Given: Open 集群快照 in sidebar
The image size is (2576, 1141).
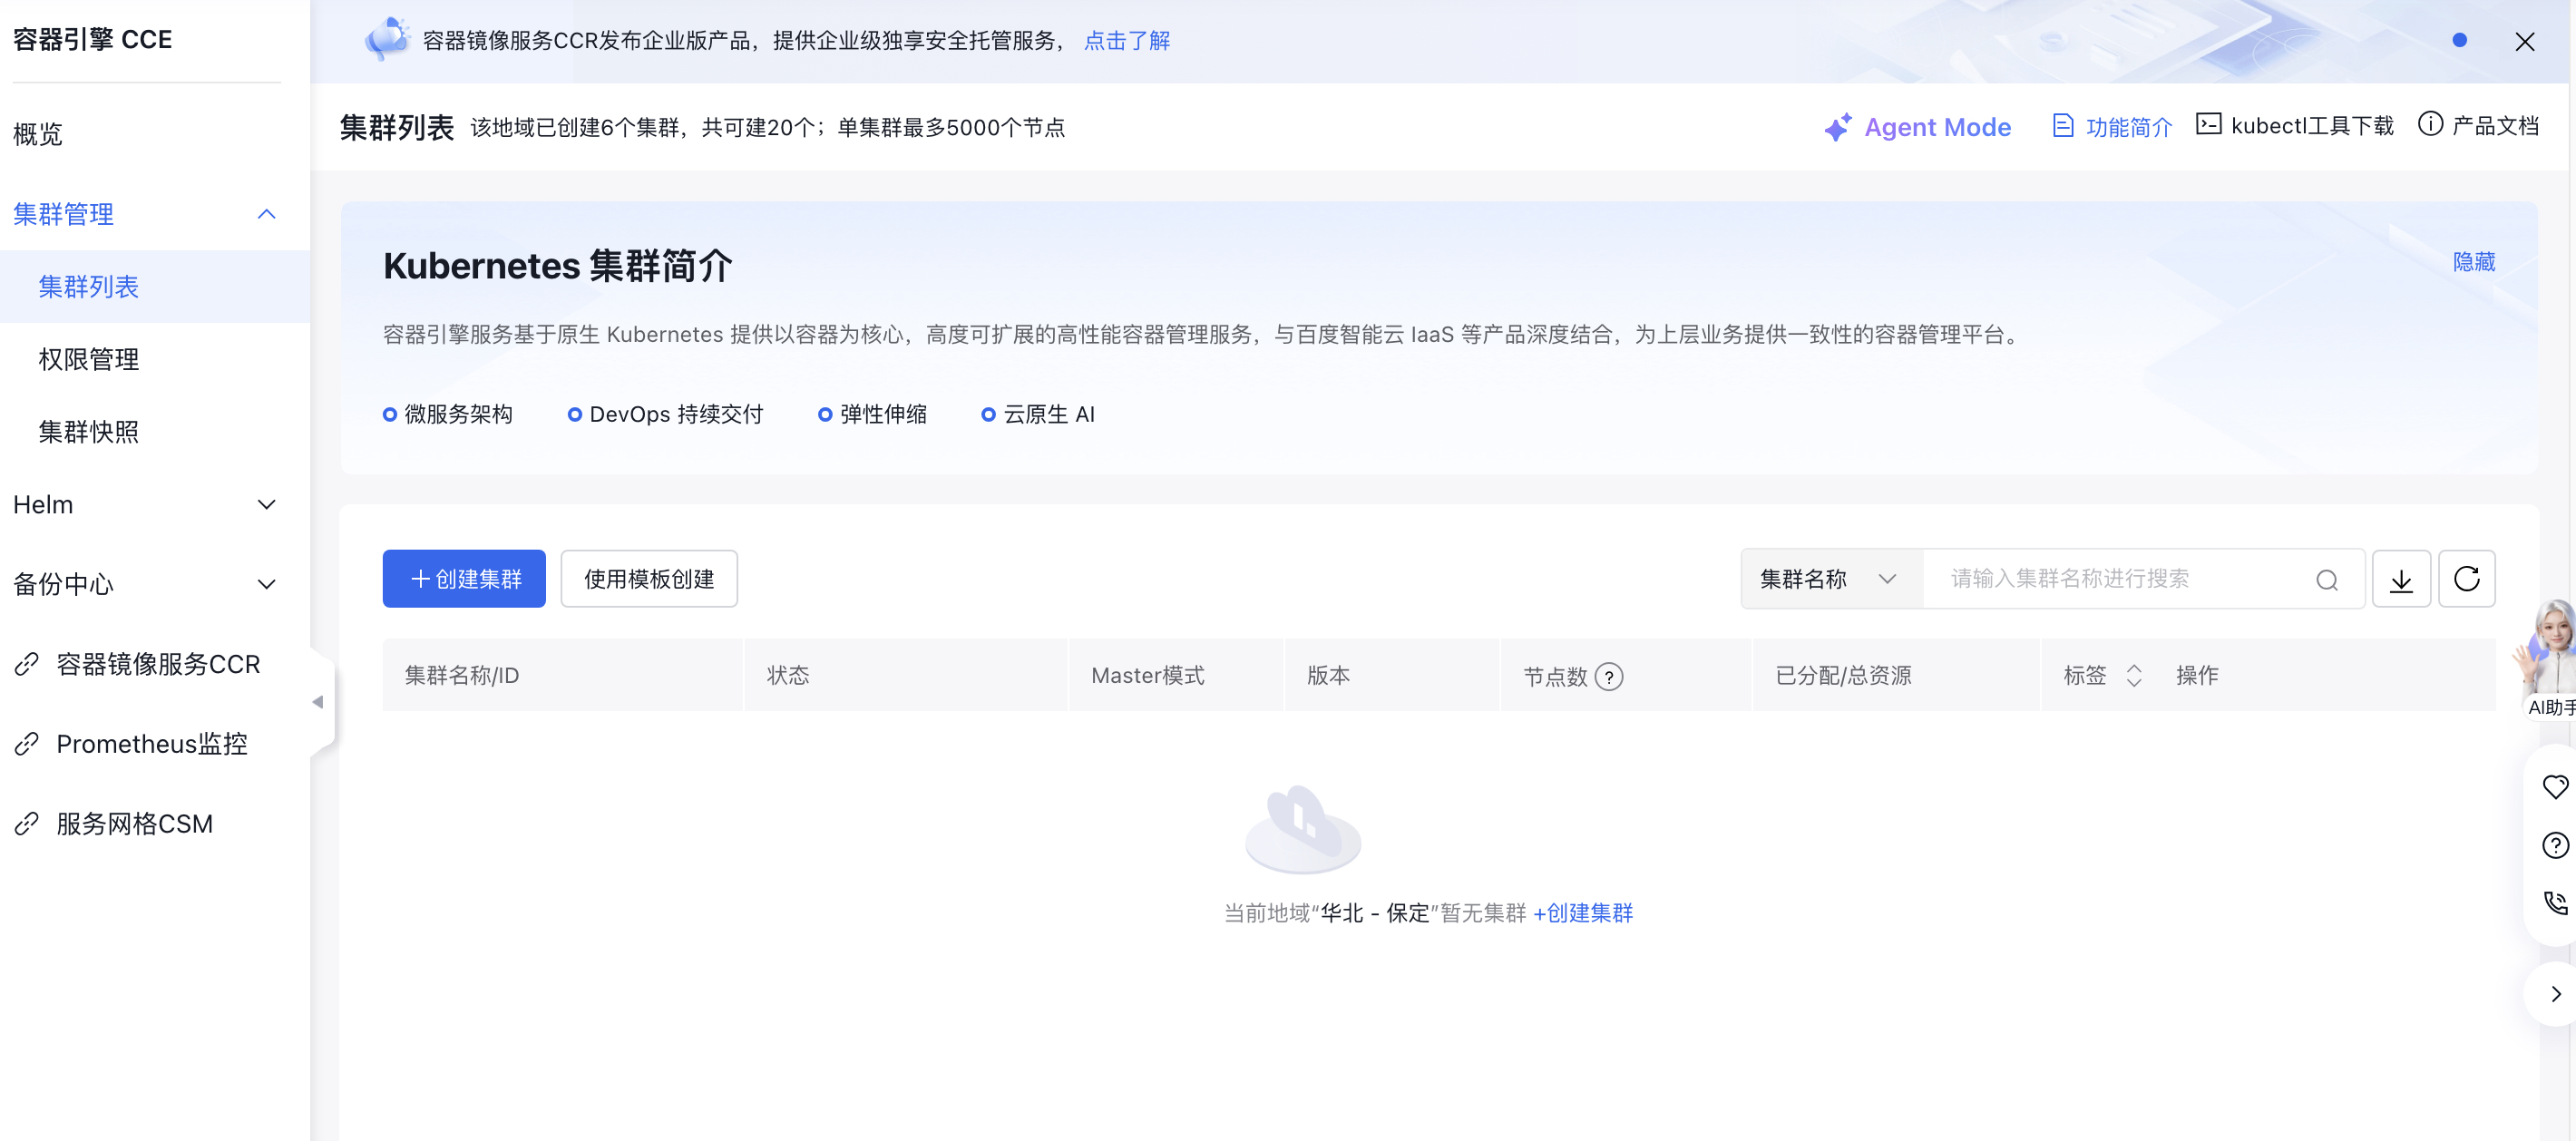Looking at the screenshot, I should [x=88, y=432].
